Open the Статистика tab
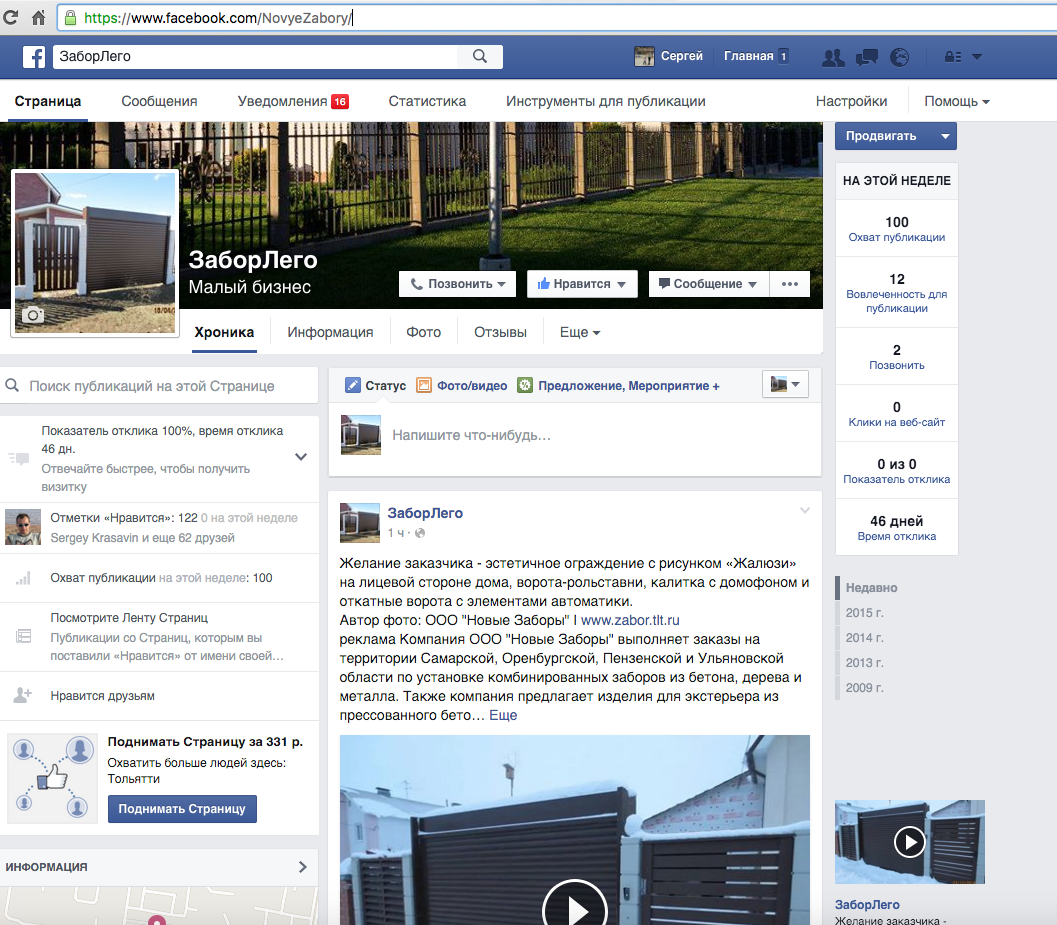The width and height of the screenshot is (1057, 925). 427,101
